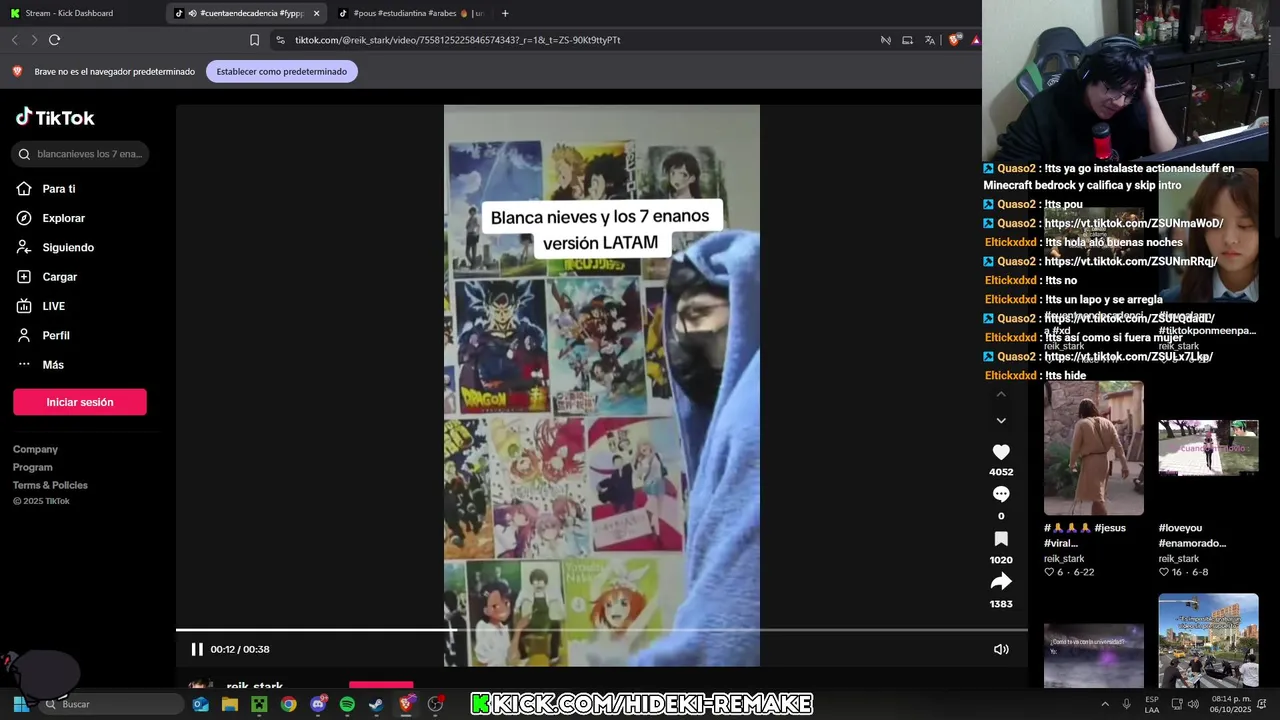Go to next video with down chevron
The image size is (1280, 720).
1001,421
